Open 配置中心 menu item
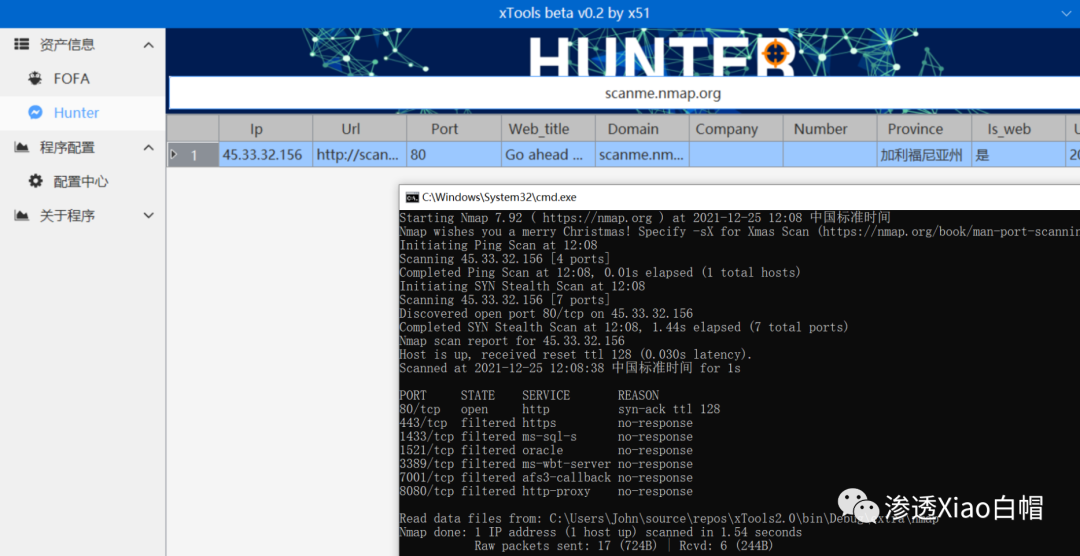 coord(83,181)
